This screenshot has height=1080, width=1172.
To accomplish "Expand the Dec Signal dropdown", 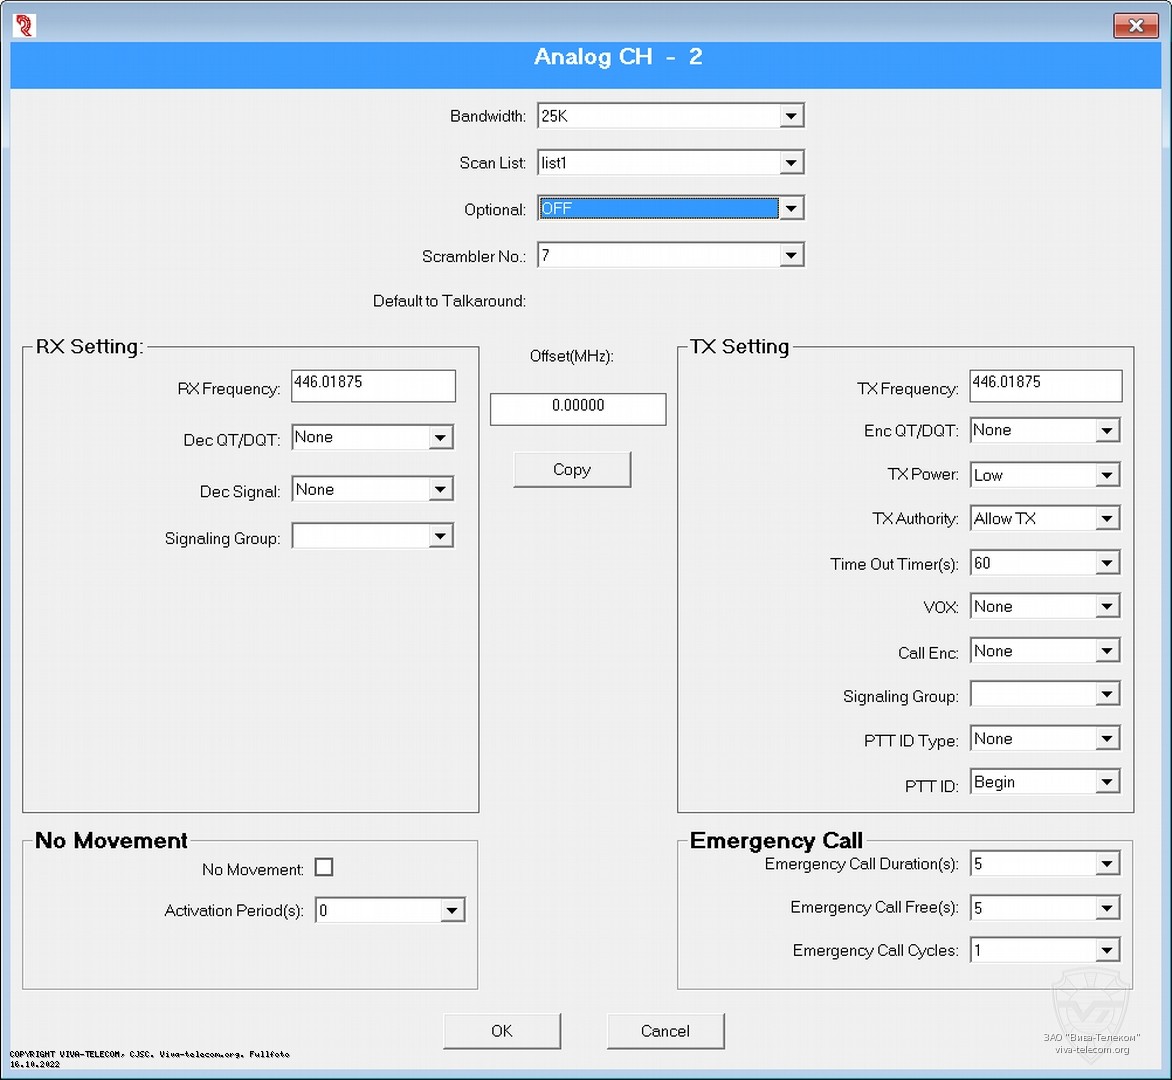I will (440, 490).
